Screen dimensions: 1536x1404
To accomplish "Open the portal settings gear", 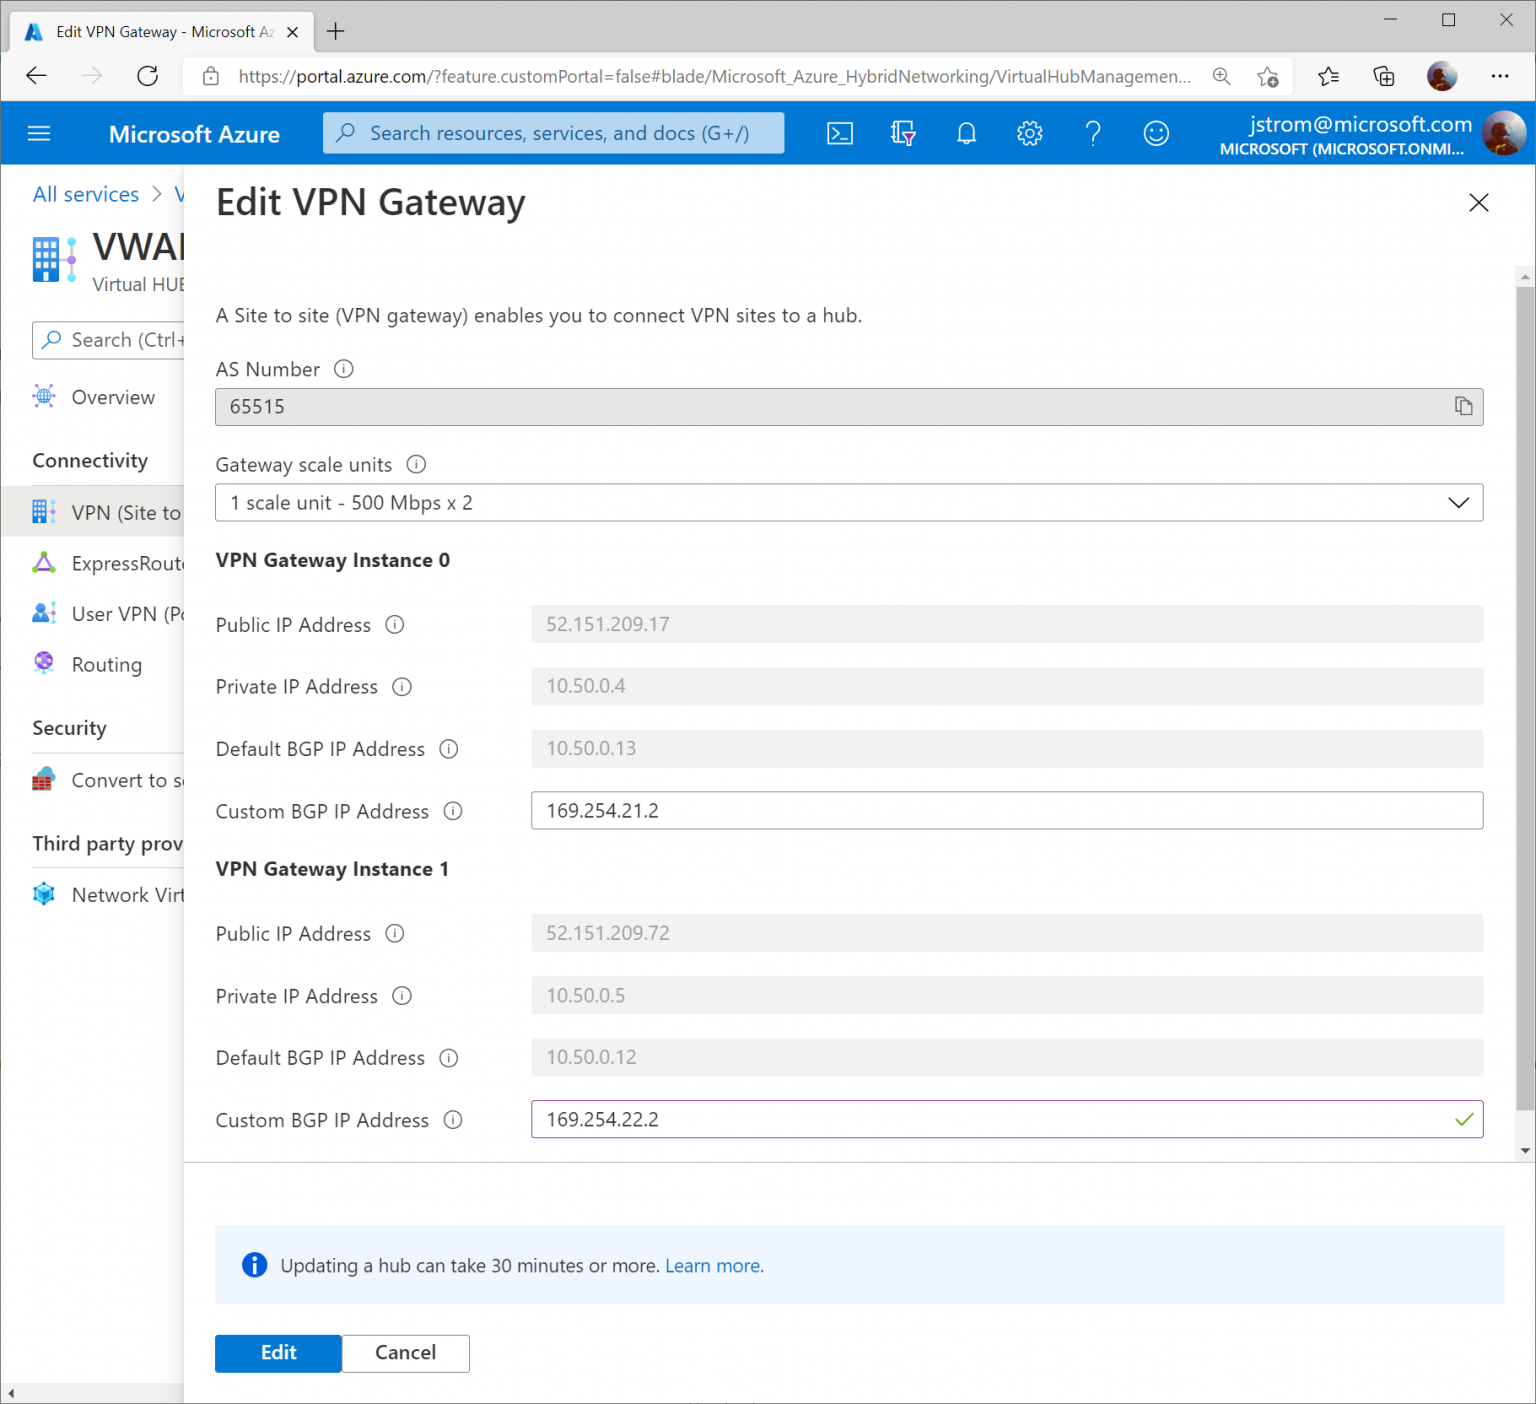I will tap(1029, 132).
